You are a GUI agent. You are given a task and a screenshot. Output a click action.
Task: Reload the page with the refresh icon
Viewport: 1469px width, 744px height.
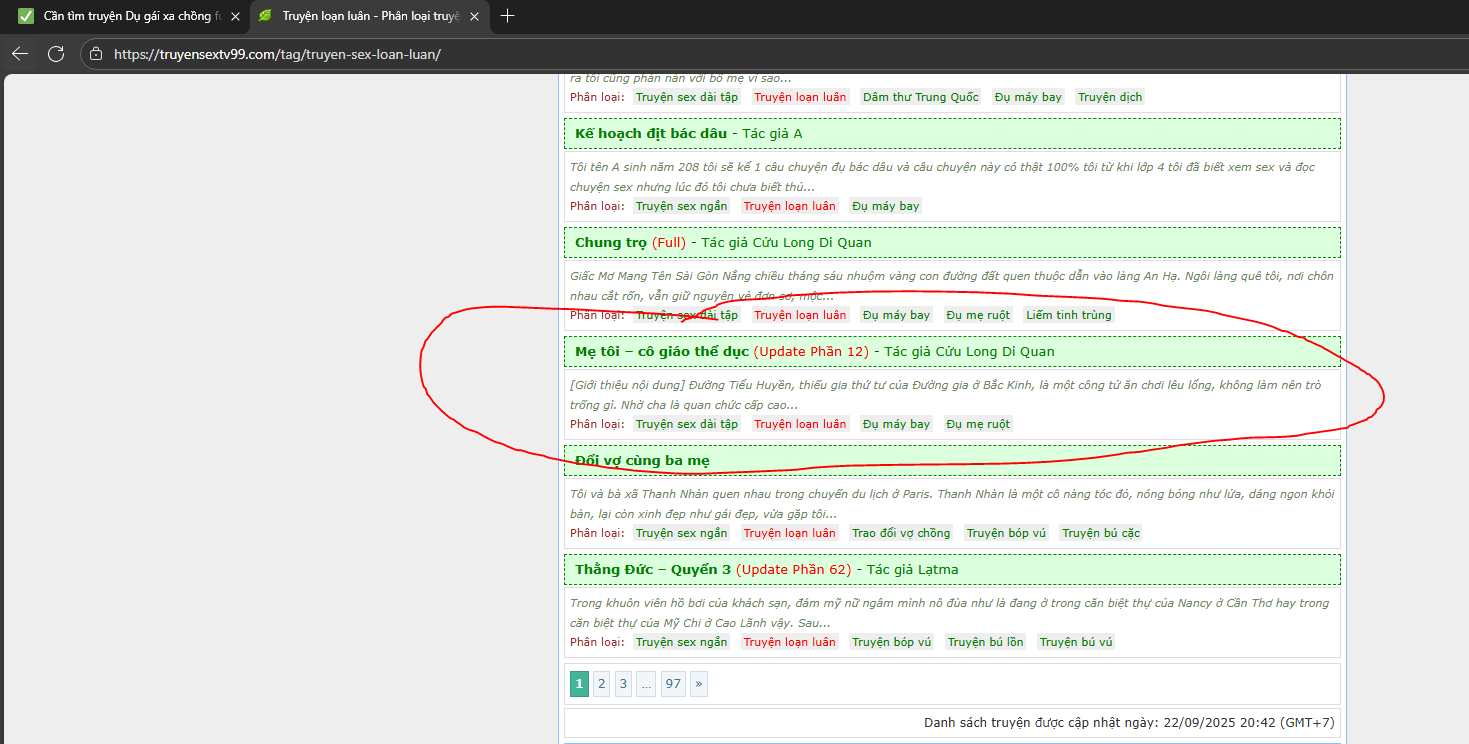pos(56,54)
